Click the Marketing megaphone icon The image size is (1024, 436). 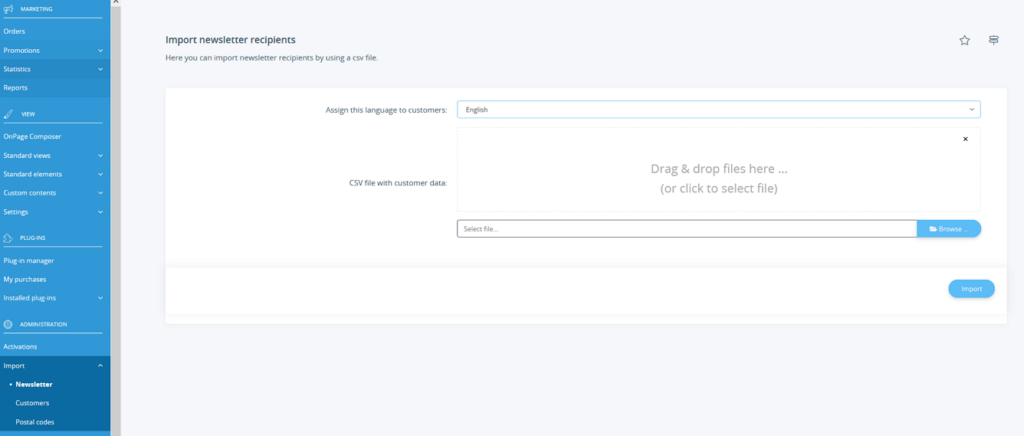click(8, 9)
